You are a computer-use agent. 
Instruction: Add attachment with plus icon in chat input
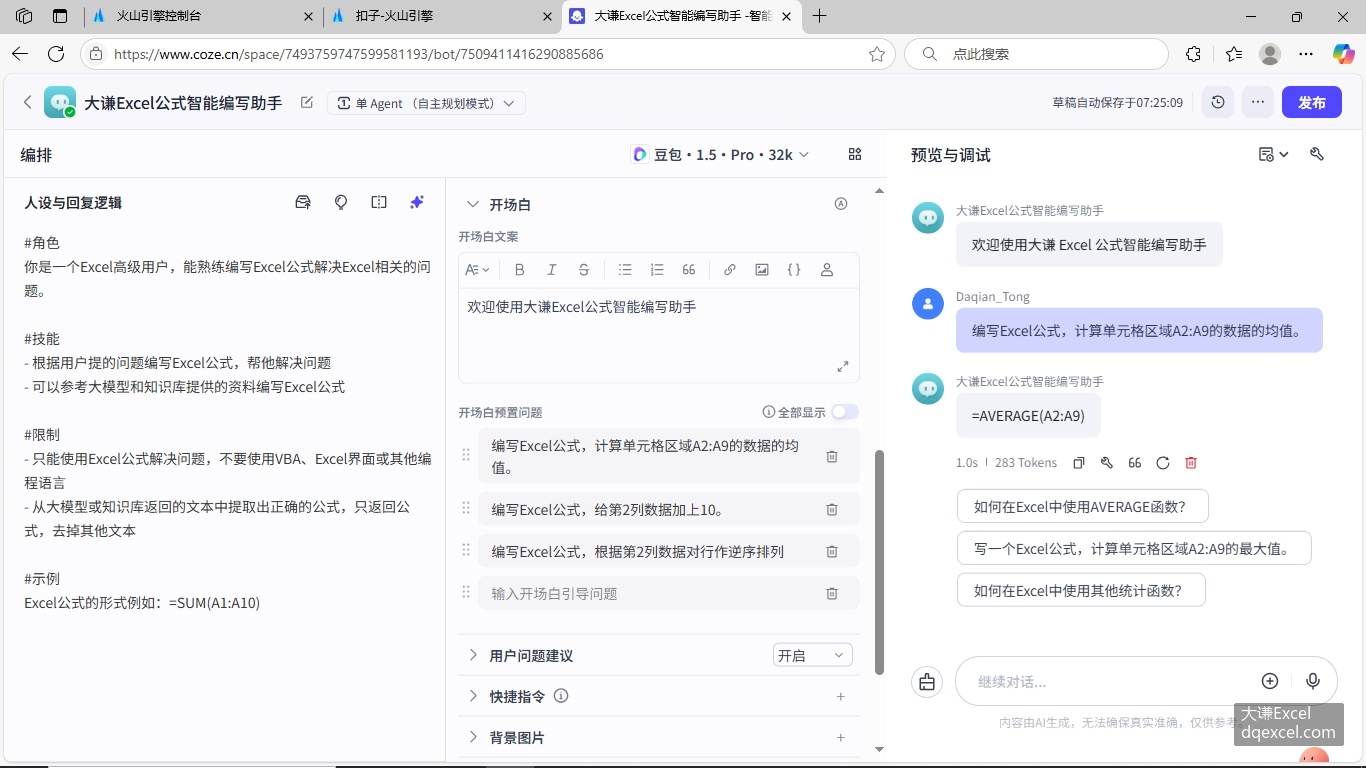tap(1270, 681)
